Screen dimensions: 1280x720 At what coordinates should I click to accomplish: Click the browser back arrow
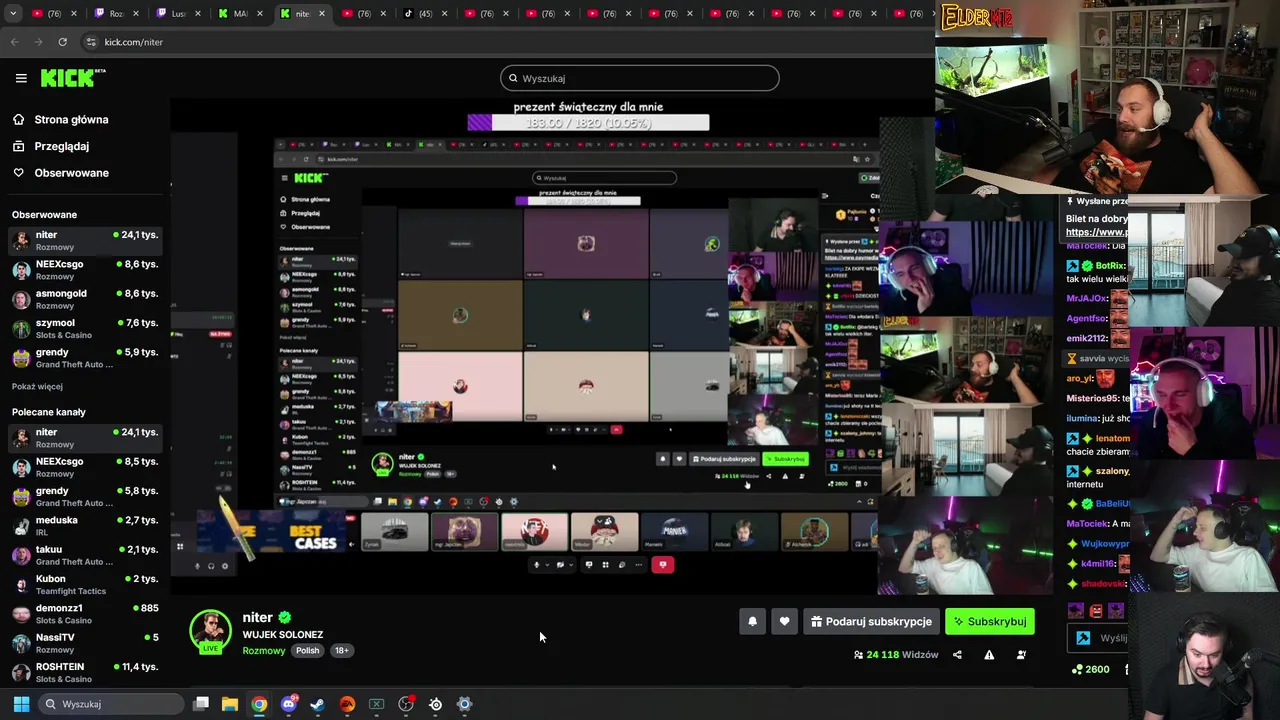[x=14, y=42]
